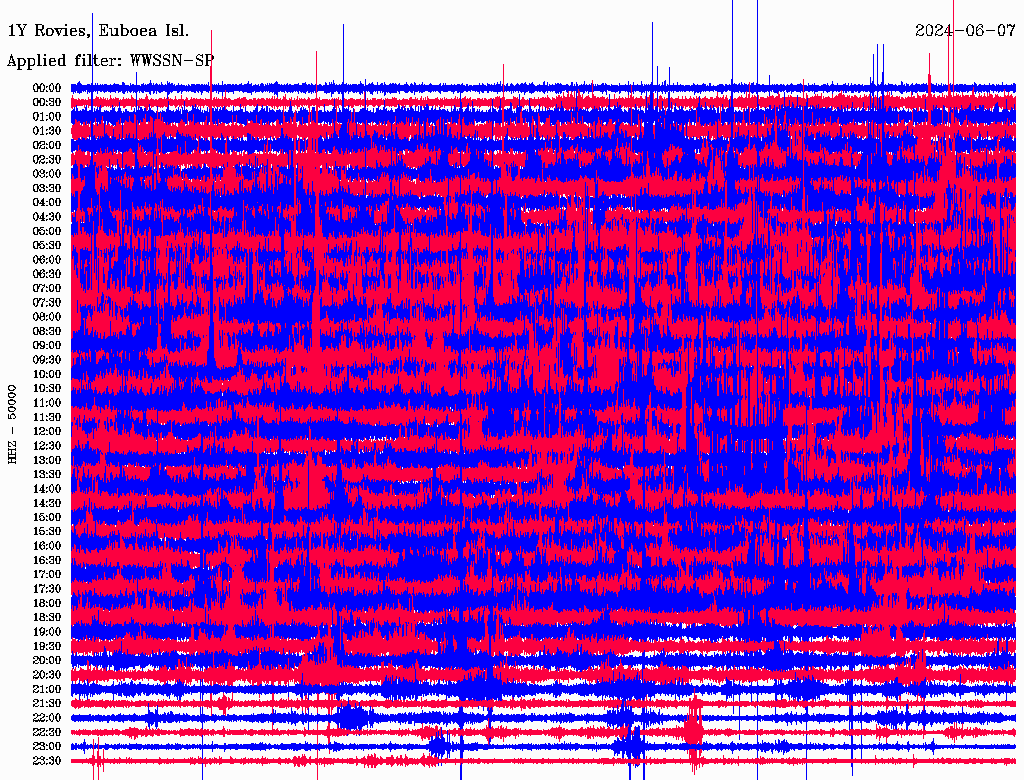Select the 04:00 time label

(x=47, y=203)
